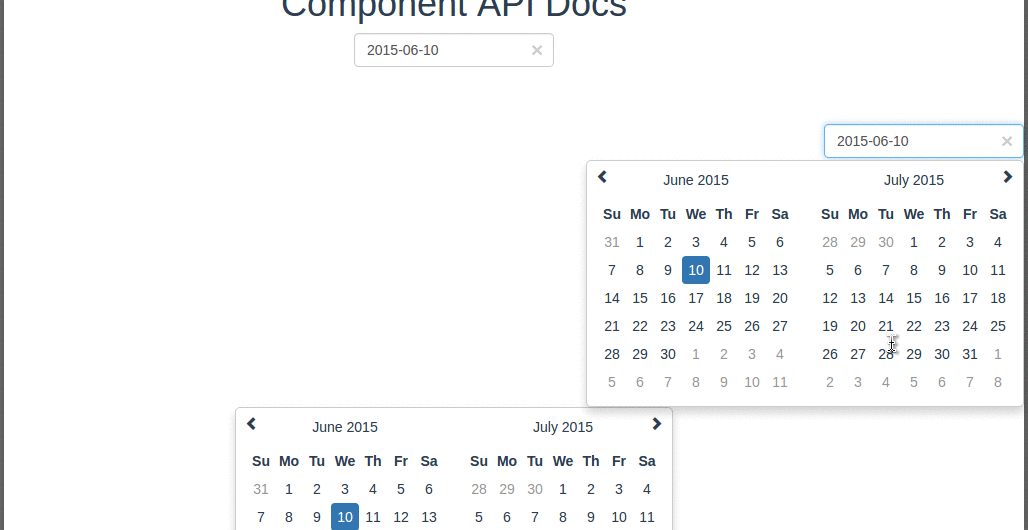The width and height of the screenshot is (1028, 530).
Task: Clear the top date input with the X icon
Action: pos(537,51)
